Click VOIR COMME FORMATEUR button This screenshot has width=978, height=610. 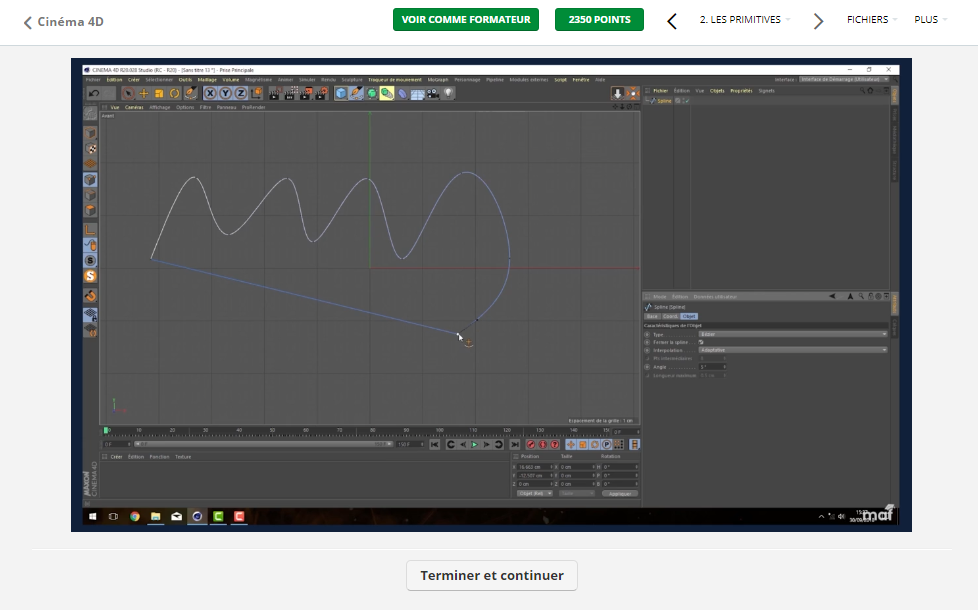click(466, 19)
